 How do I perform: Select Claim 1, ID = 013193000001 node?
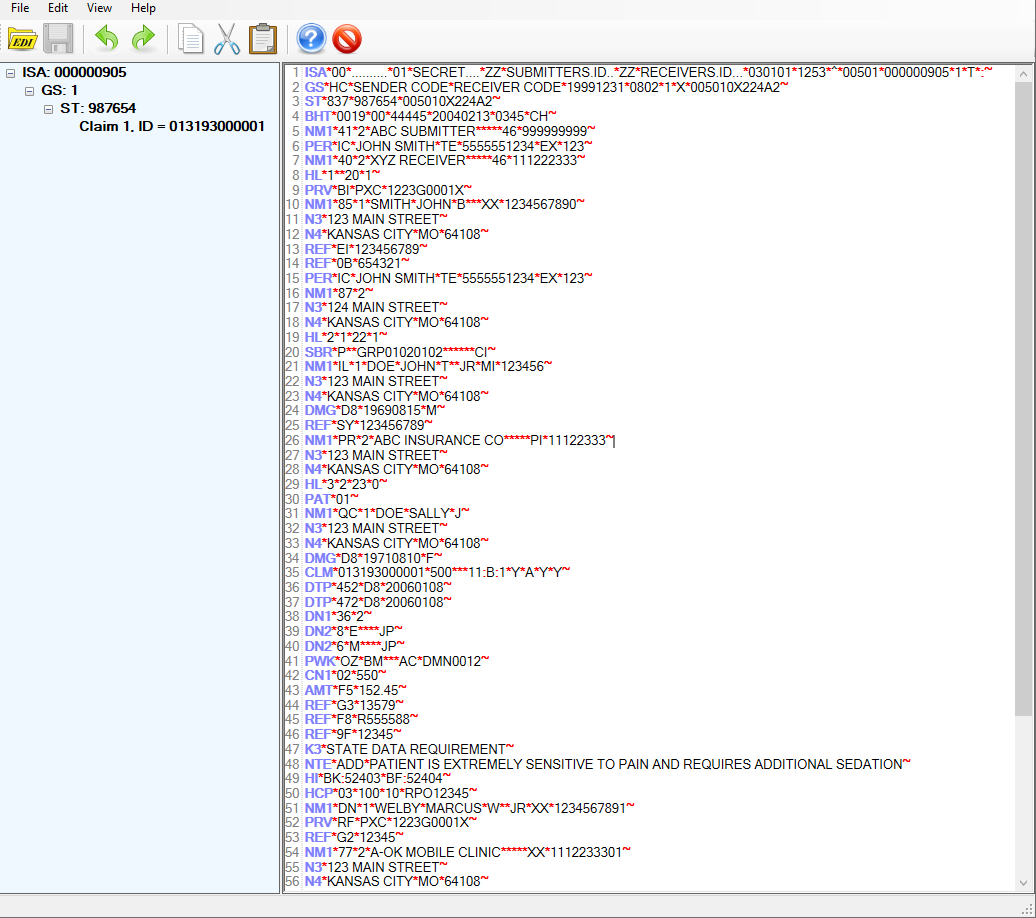click(x=172, y=126)
